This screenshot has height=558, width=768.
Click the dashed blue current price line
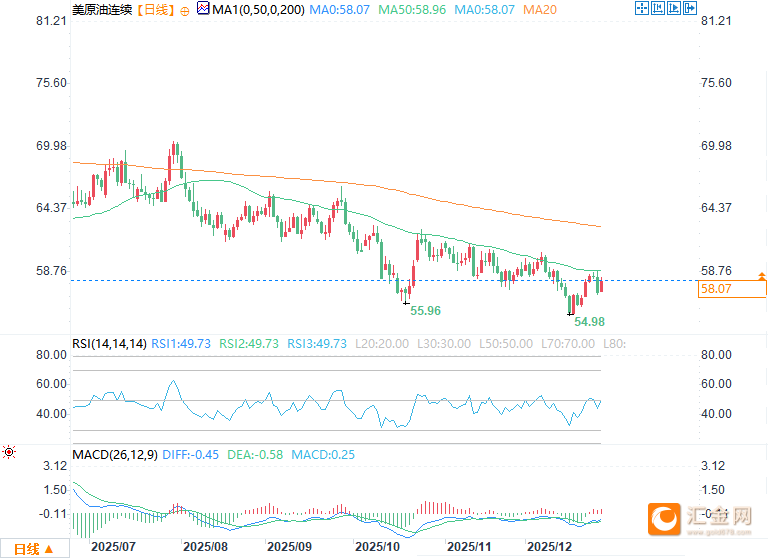[384, 281]
